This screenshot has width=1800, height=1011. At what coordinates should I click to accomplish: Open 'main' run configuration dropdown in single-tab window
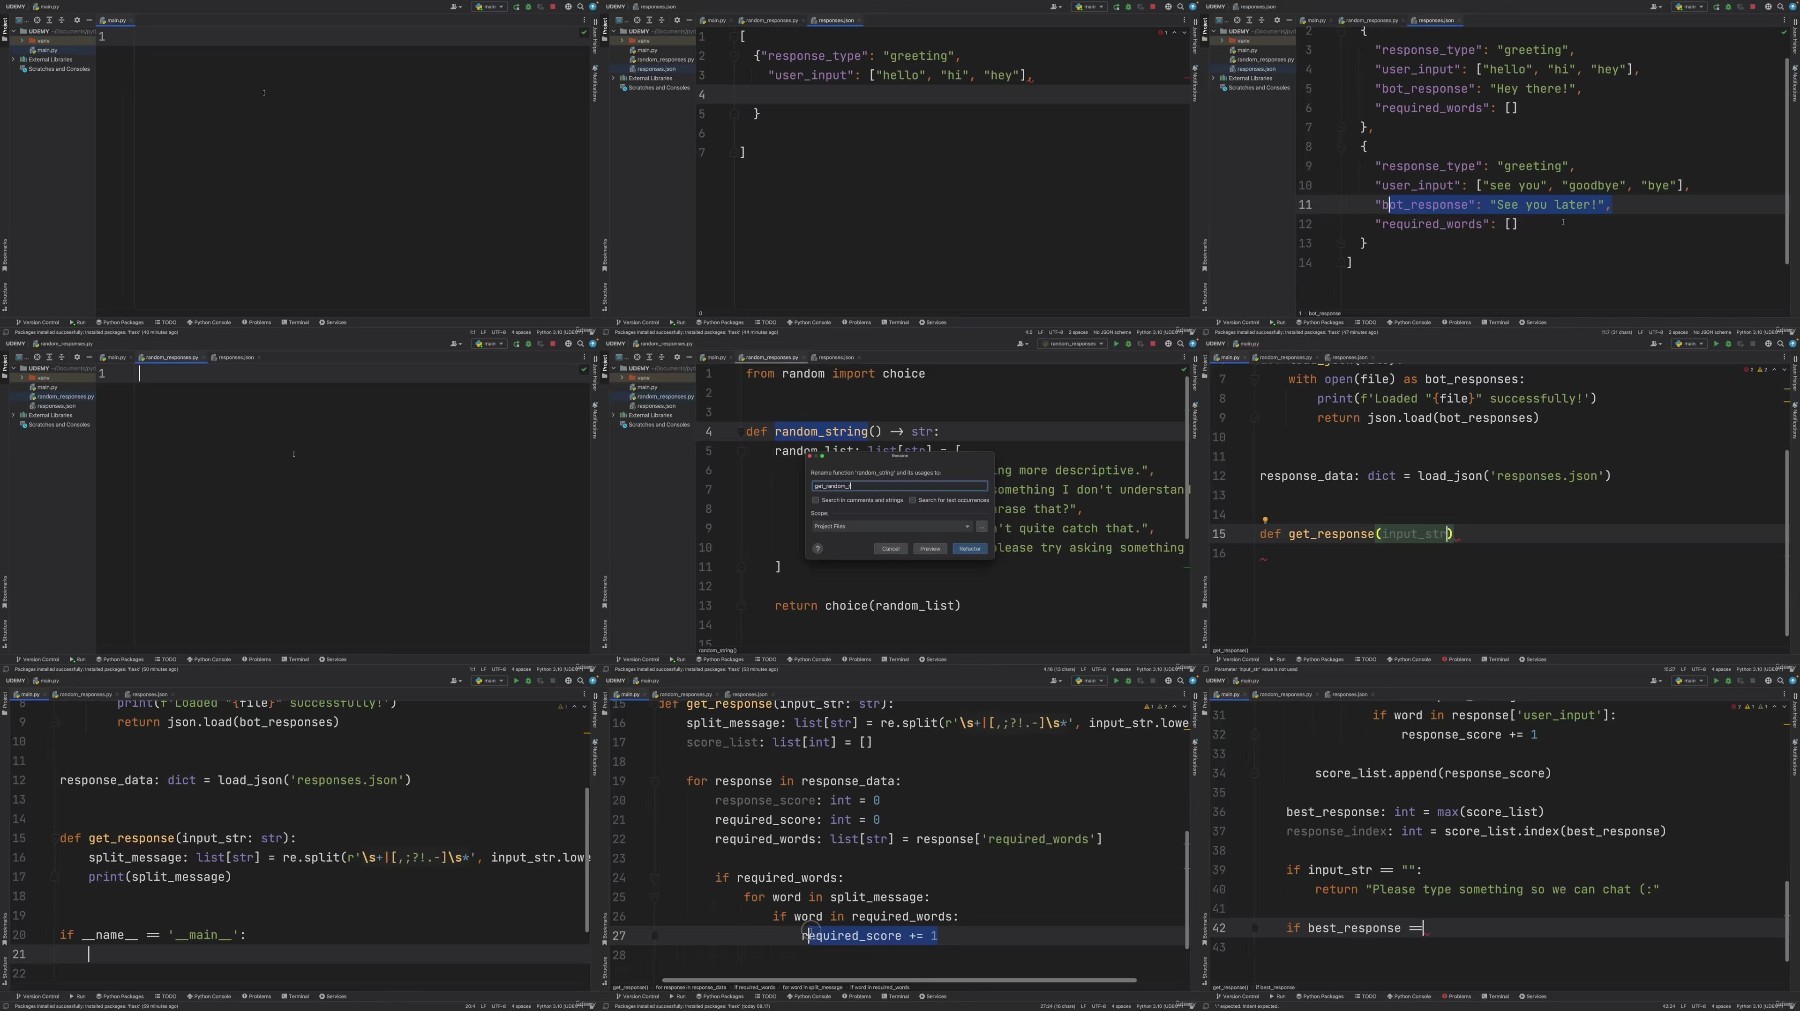tap(490, 6)
